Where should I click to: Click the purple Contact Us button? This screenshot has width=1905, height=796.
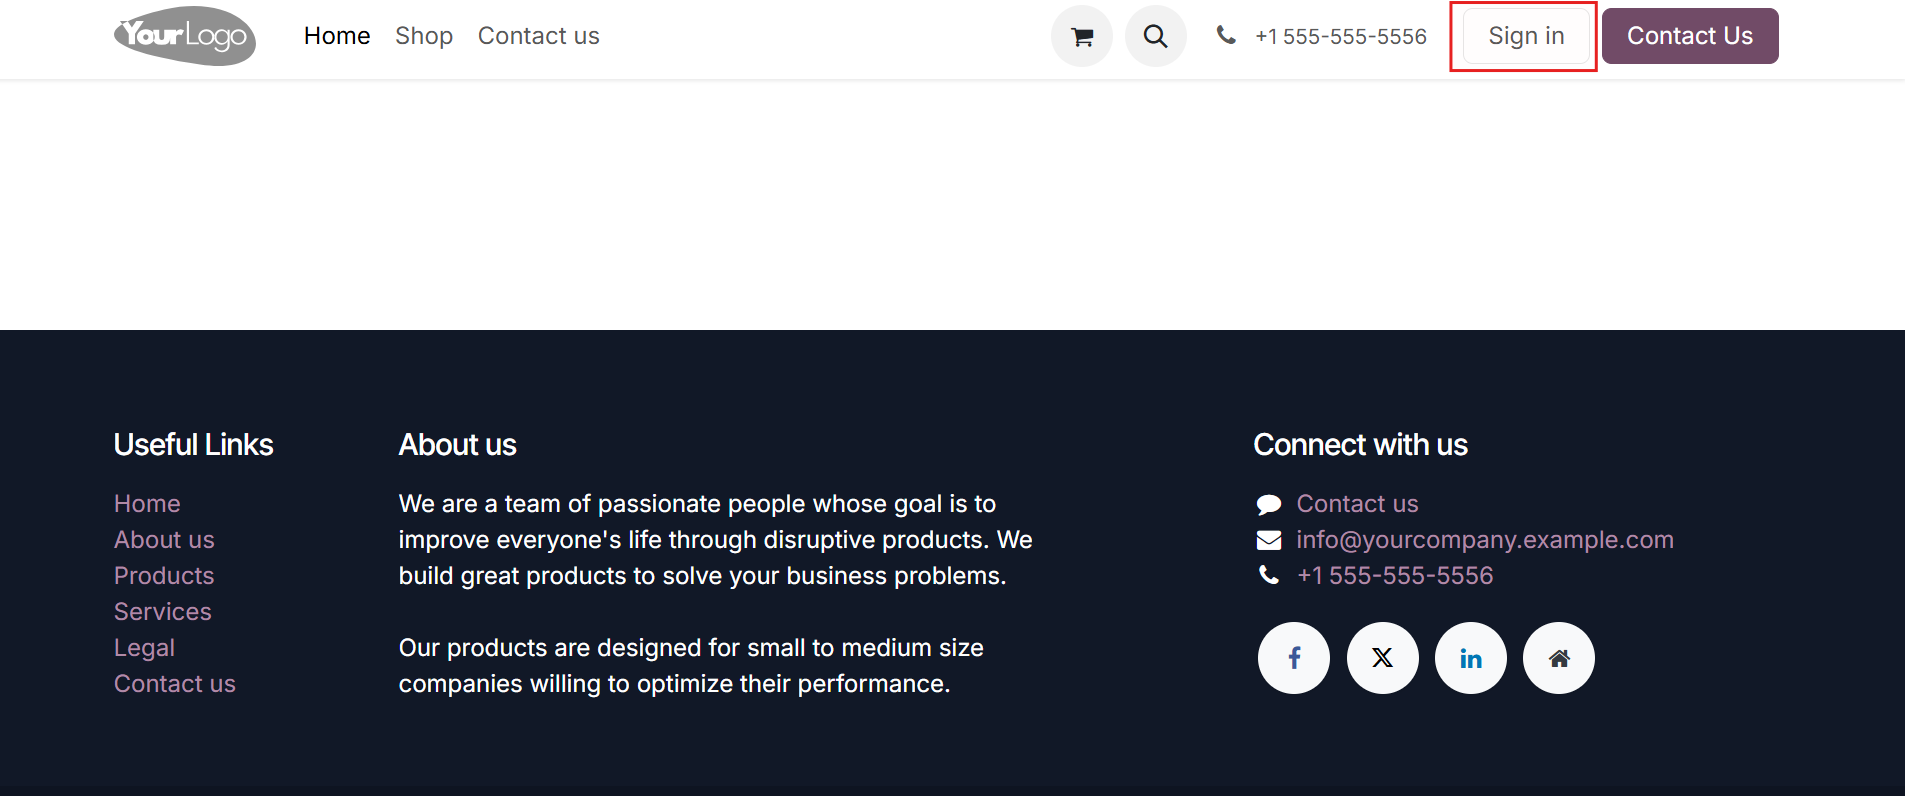click(1690, 36)
